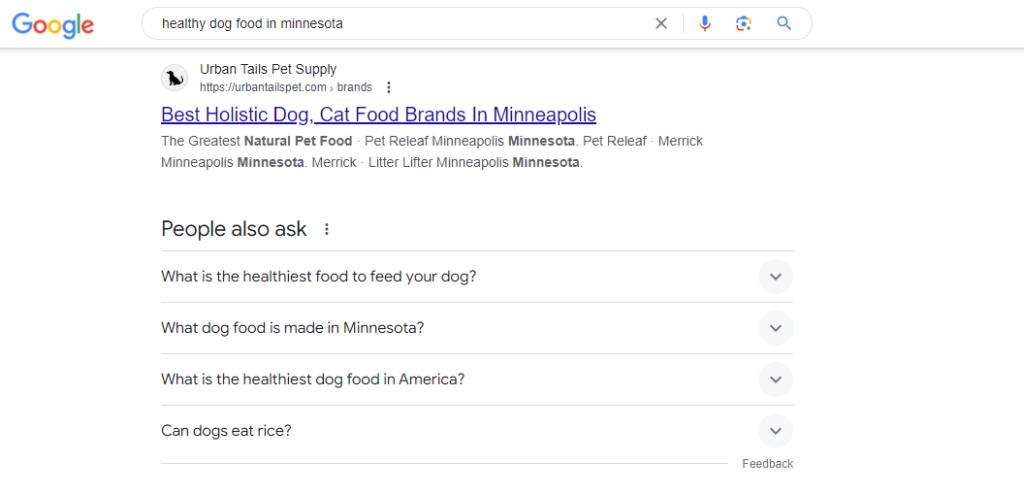Image resolution: width=1024 pixels, height=495 pixels.
Task: Click 'What is the healthiest dog food in America?' text
Action: point(313,380)
